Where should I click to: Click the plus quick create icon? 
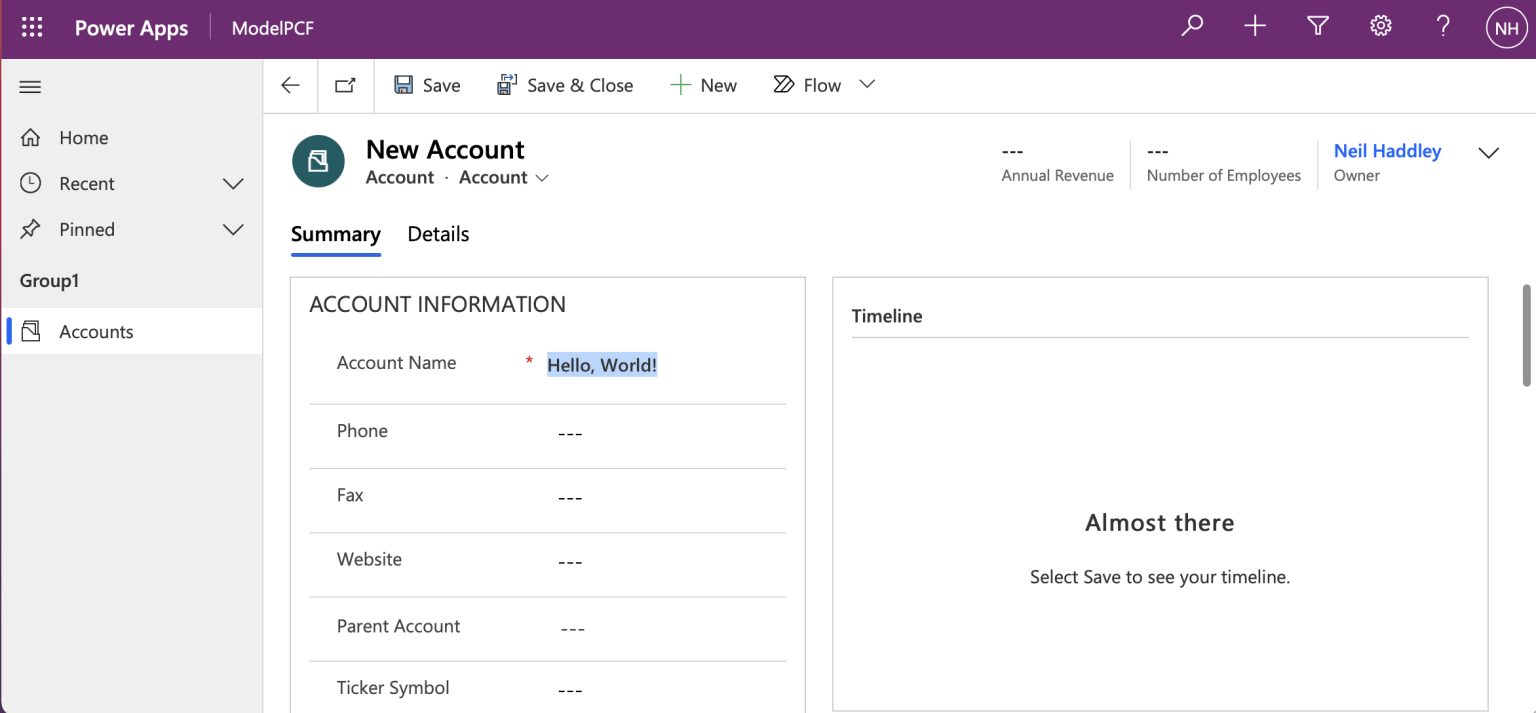point(1255,27)
